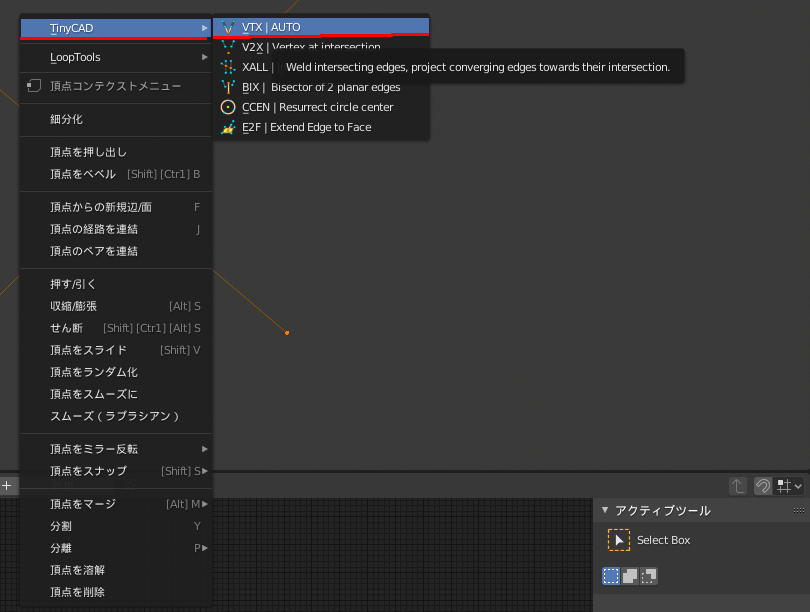Toggle the magnet snapping button

coord(762,486)
